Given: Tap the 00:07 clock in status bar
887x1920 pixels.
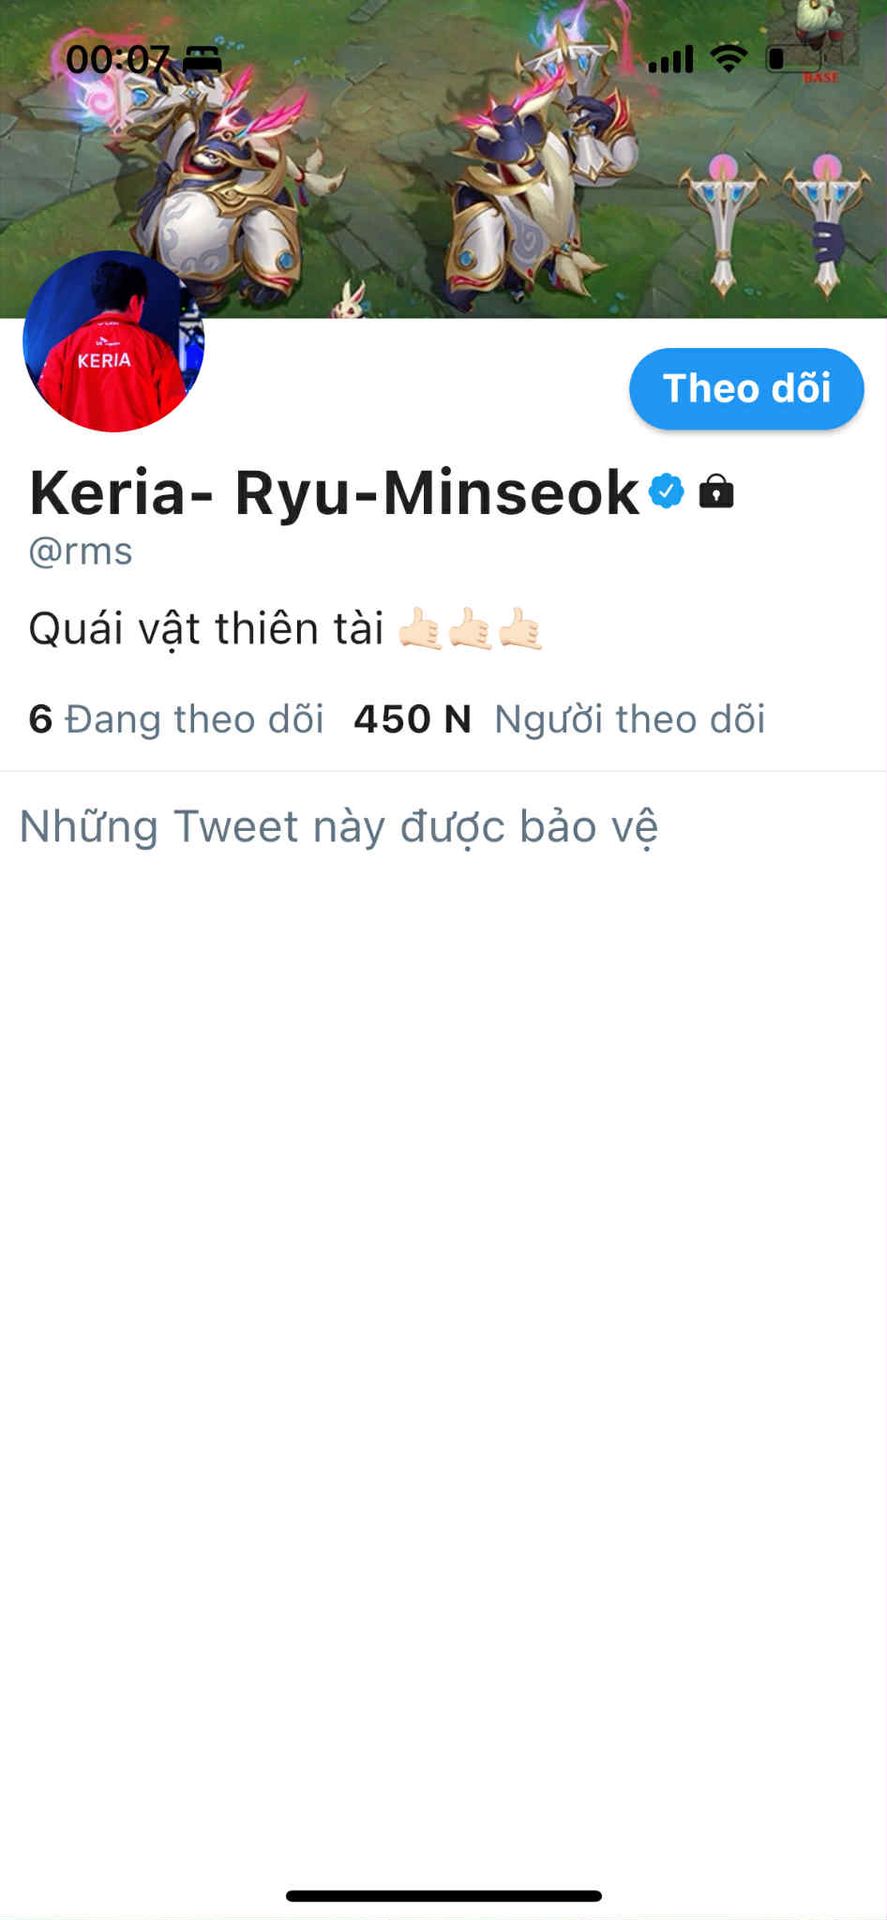Looking at the screenshot, I should pos(117,60).
